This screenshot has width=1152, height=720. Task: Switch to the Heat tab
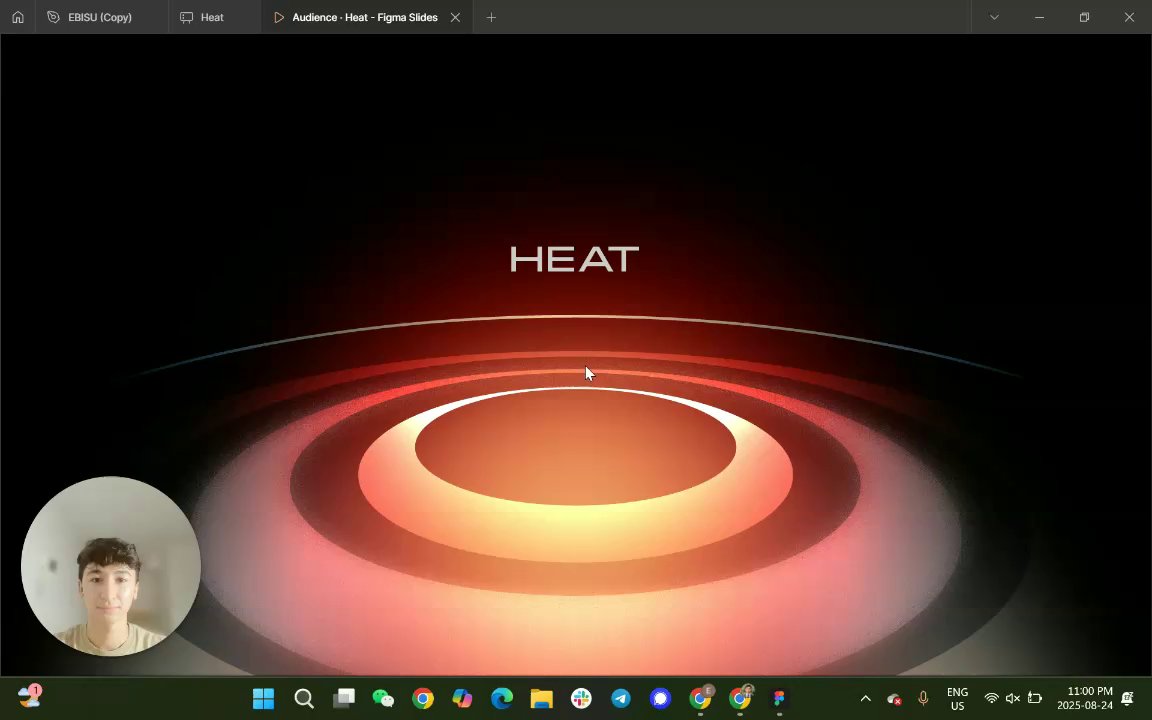coord(214,17)
